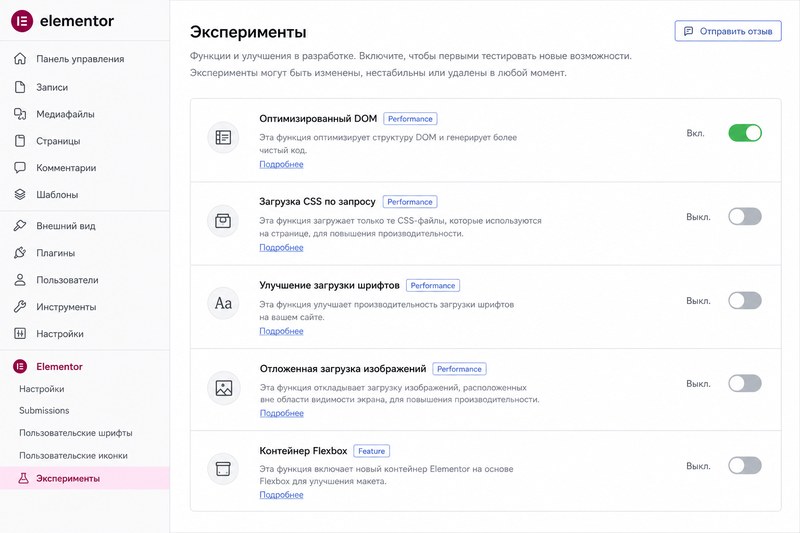800x533 pixels.
Task: Follow Подробнее link under Контейнер Flexbox
Action: 281,495
